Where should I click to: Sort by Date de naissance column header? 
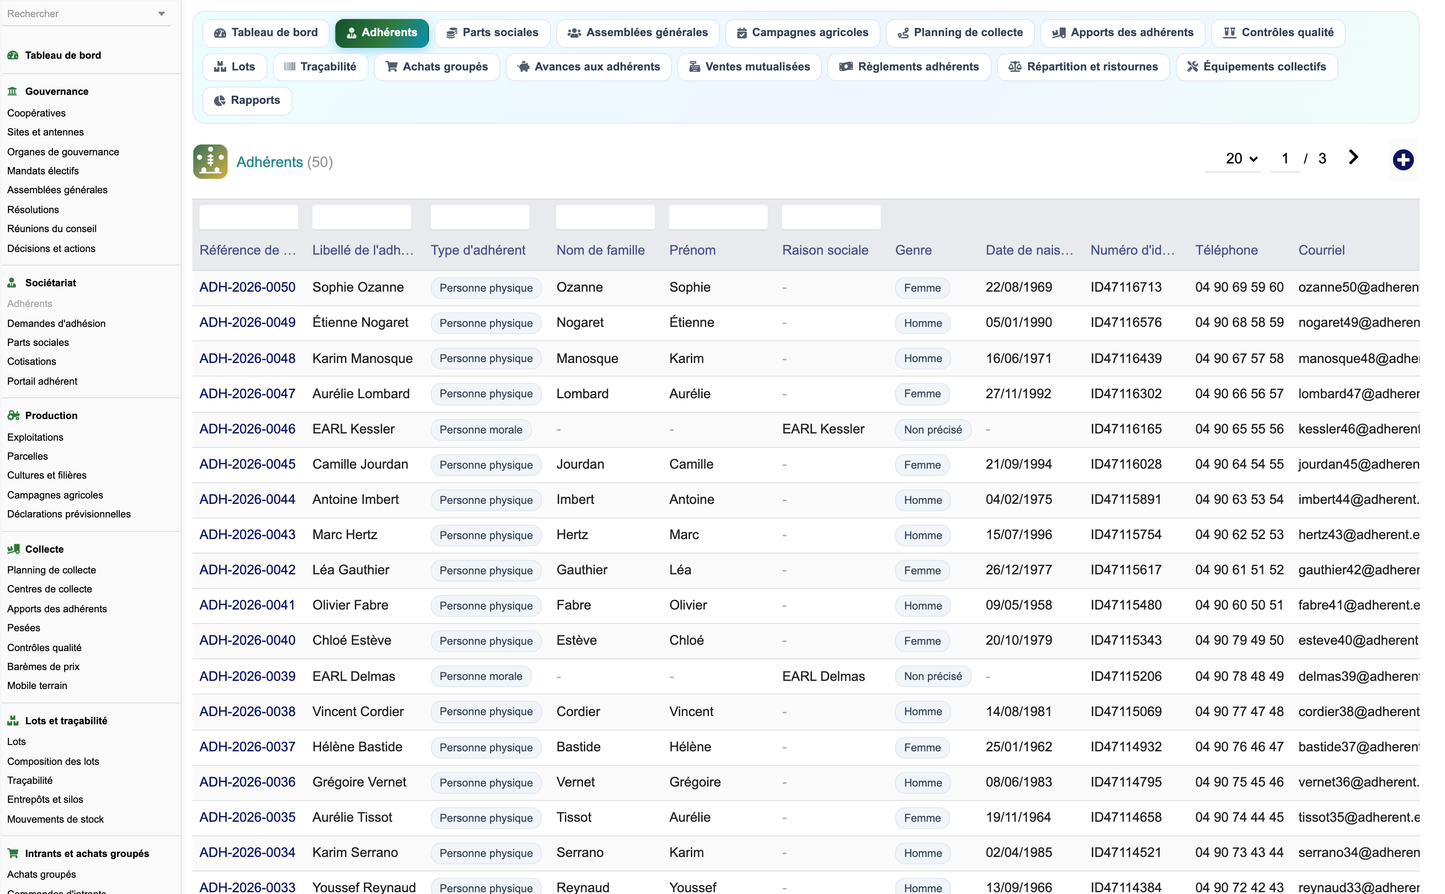(x=1029, y=250)
